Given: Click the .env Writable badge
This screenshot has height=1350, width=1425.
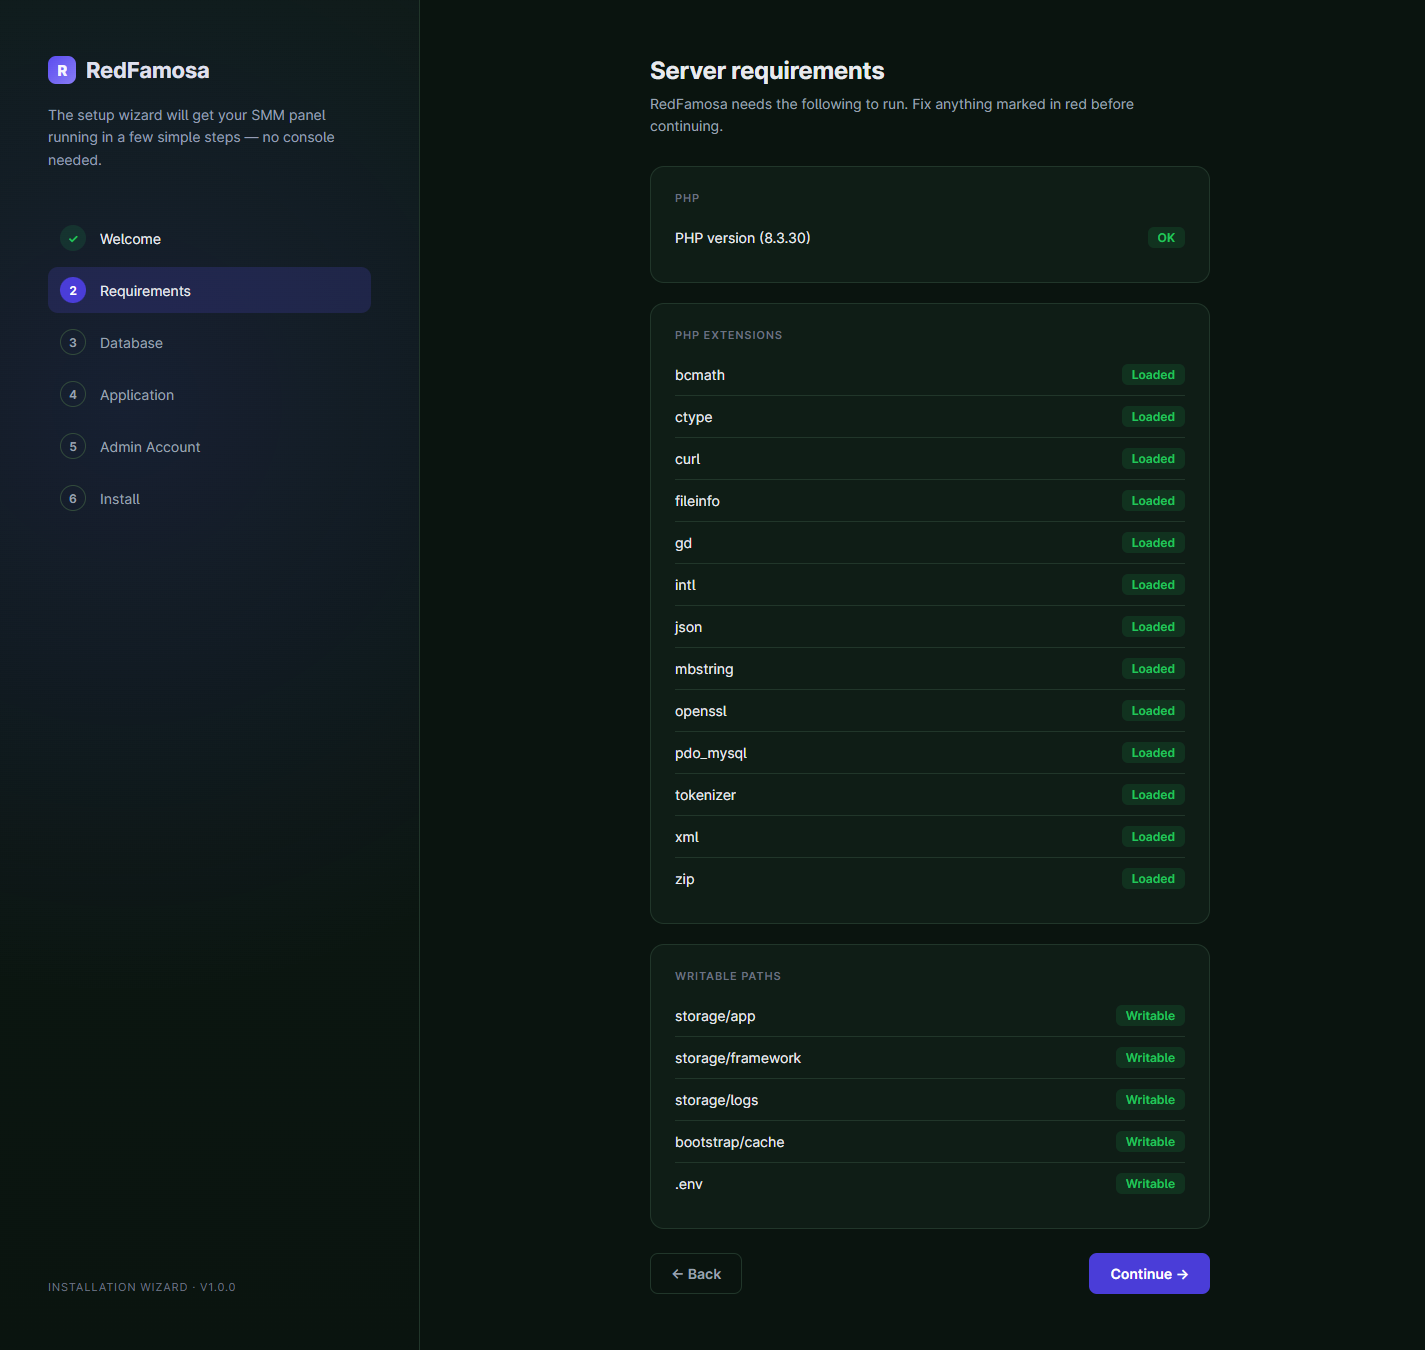Looking at the screenshot, I should 1150,1184.
